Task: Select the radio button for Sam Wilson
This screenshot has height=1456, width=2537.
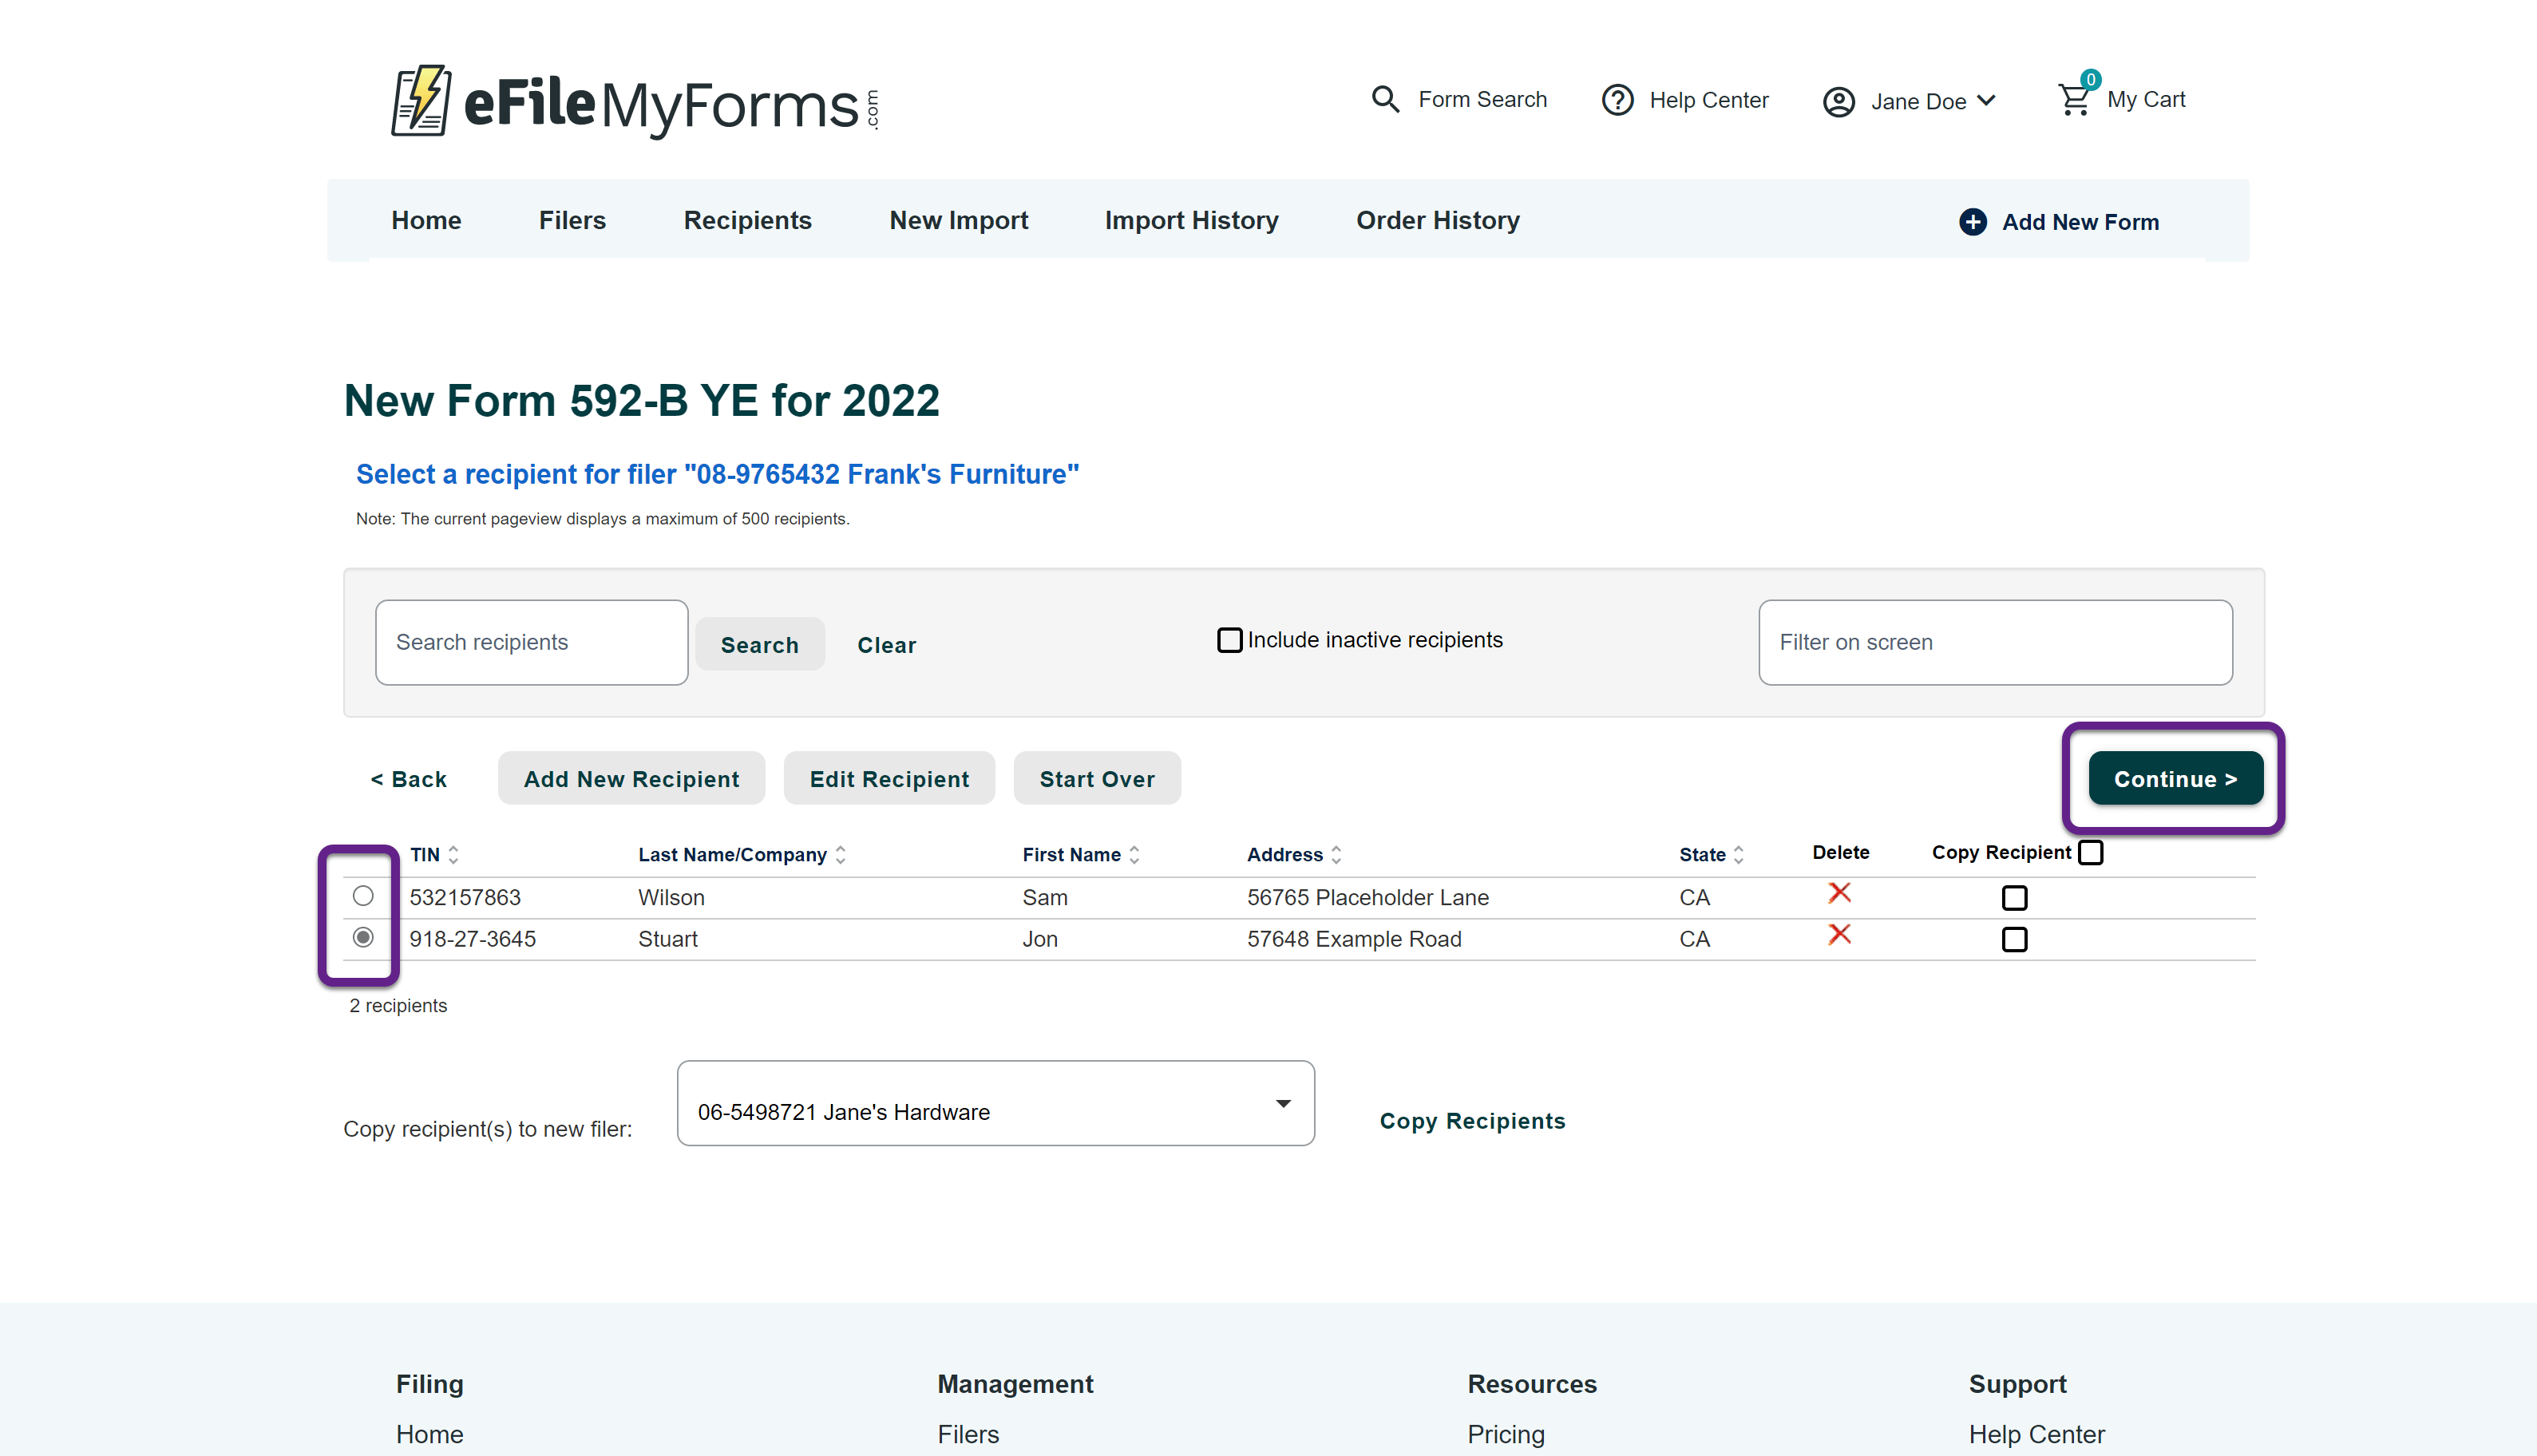Action: [363, 896]
